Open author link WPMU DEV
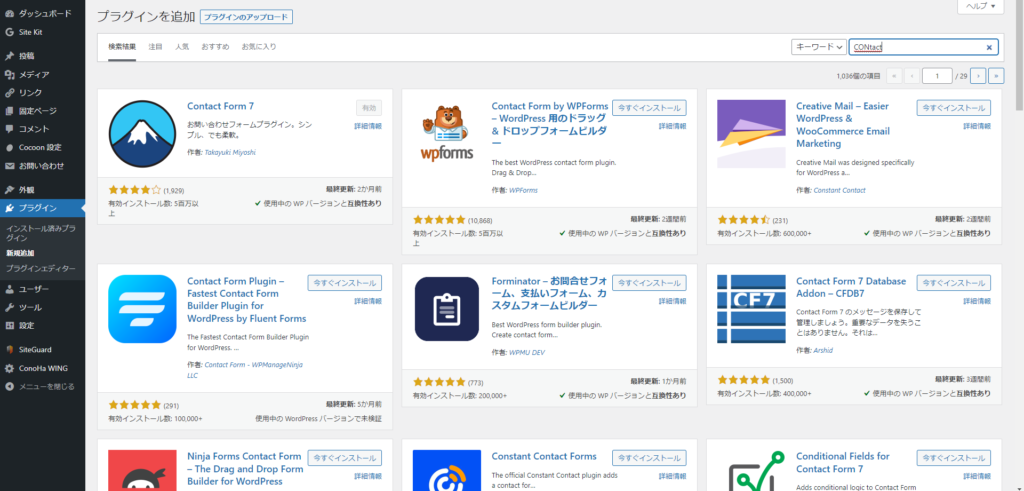This screenshot has width=1024, height=491. [526, 352]
